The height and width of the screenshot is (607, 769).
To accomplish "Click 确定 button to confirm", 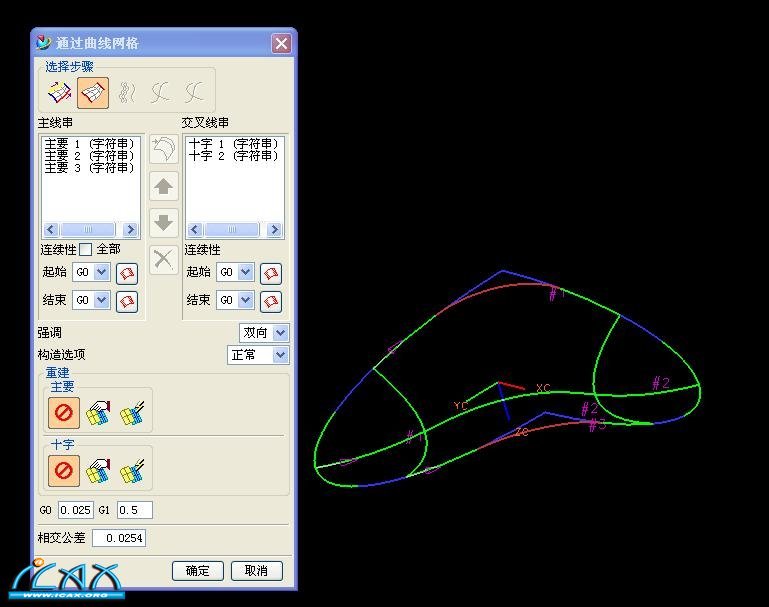I will tap(198, 571).
